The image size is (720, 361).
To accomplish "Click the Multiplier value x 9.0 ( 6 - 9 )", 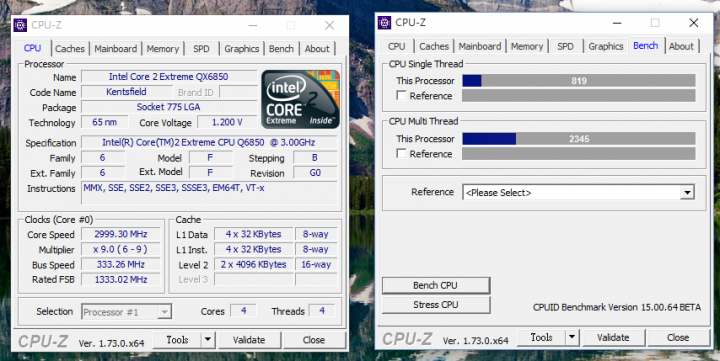I will [121, 249].
